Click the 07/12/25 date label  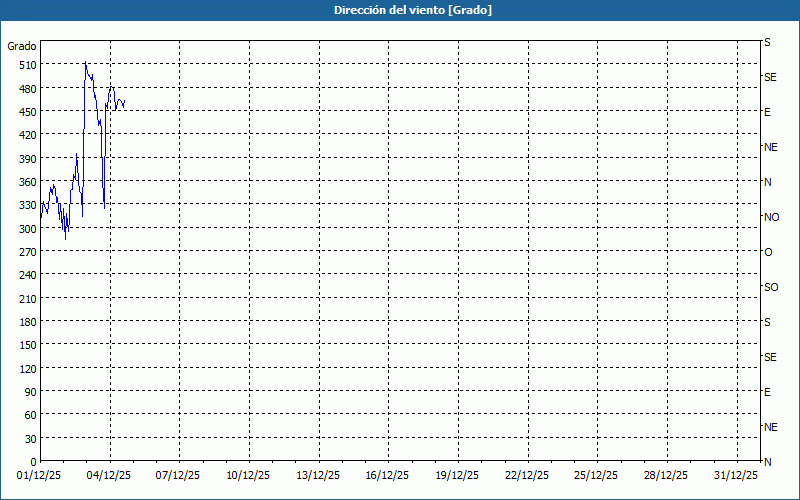(x=178, y=476)
